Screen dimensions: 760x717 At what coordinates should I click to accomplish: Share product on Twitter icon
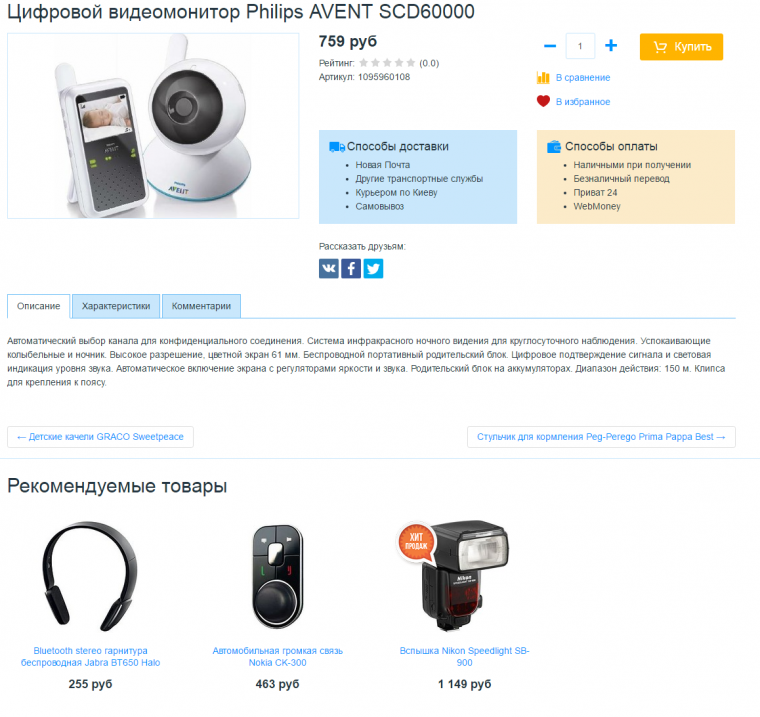[x=373, y=269]
